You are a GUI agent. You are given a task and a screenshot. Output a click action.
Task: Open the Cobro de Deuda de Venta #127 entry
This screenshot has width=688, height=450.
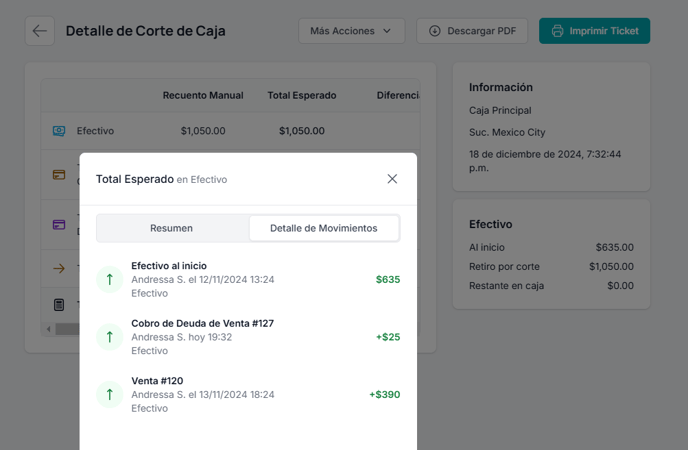tap(248, 337)
